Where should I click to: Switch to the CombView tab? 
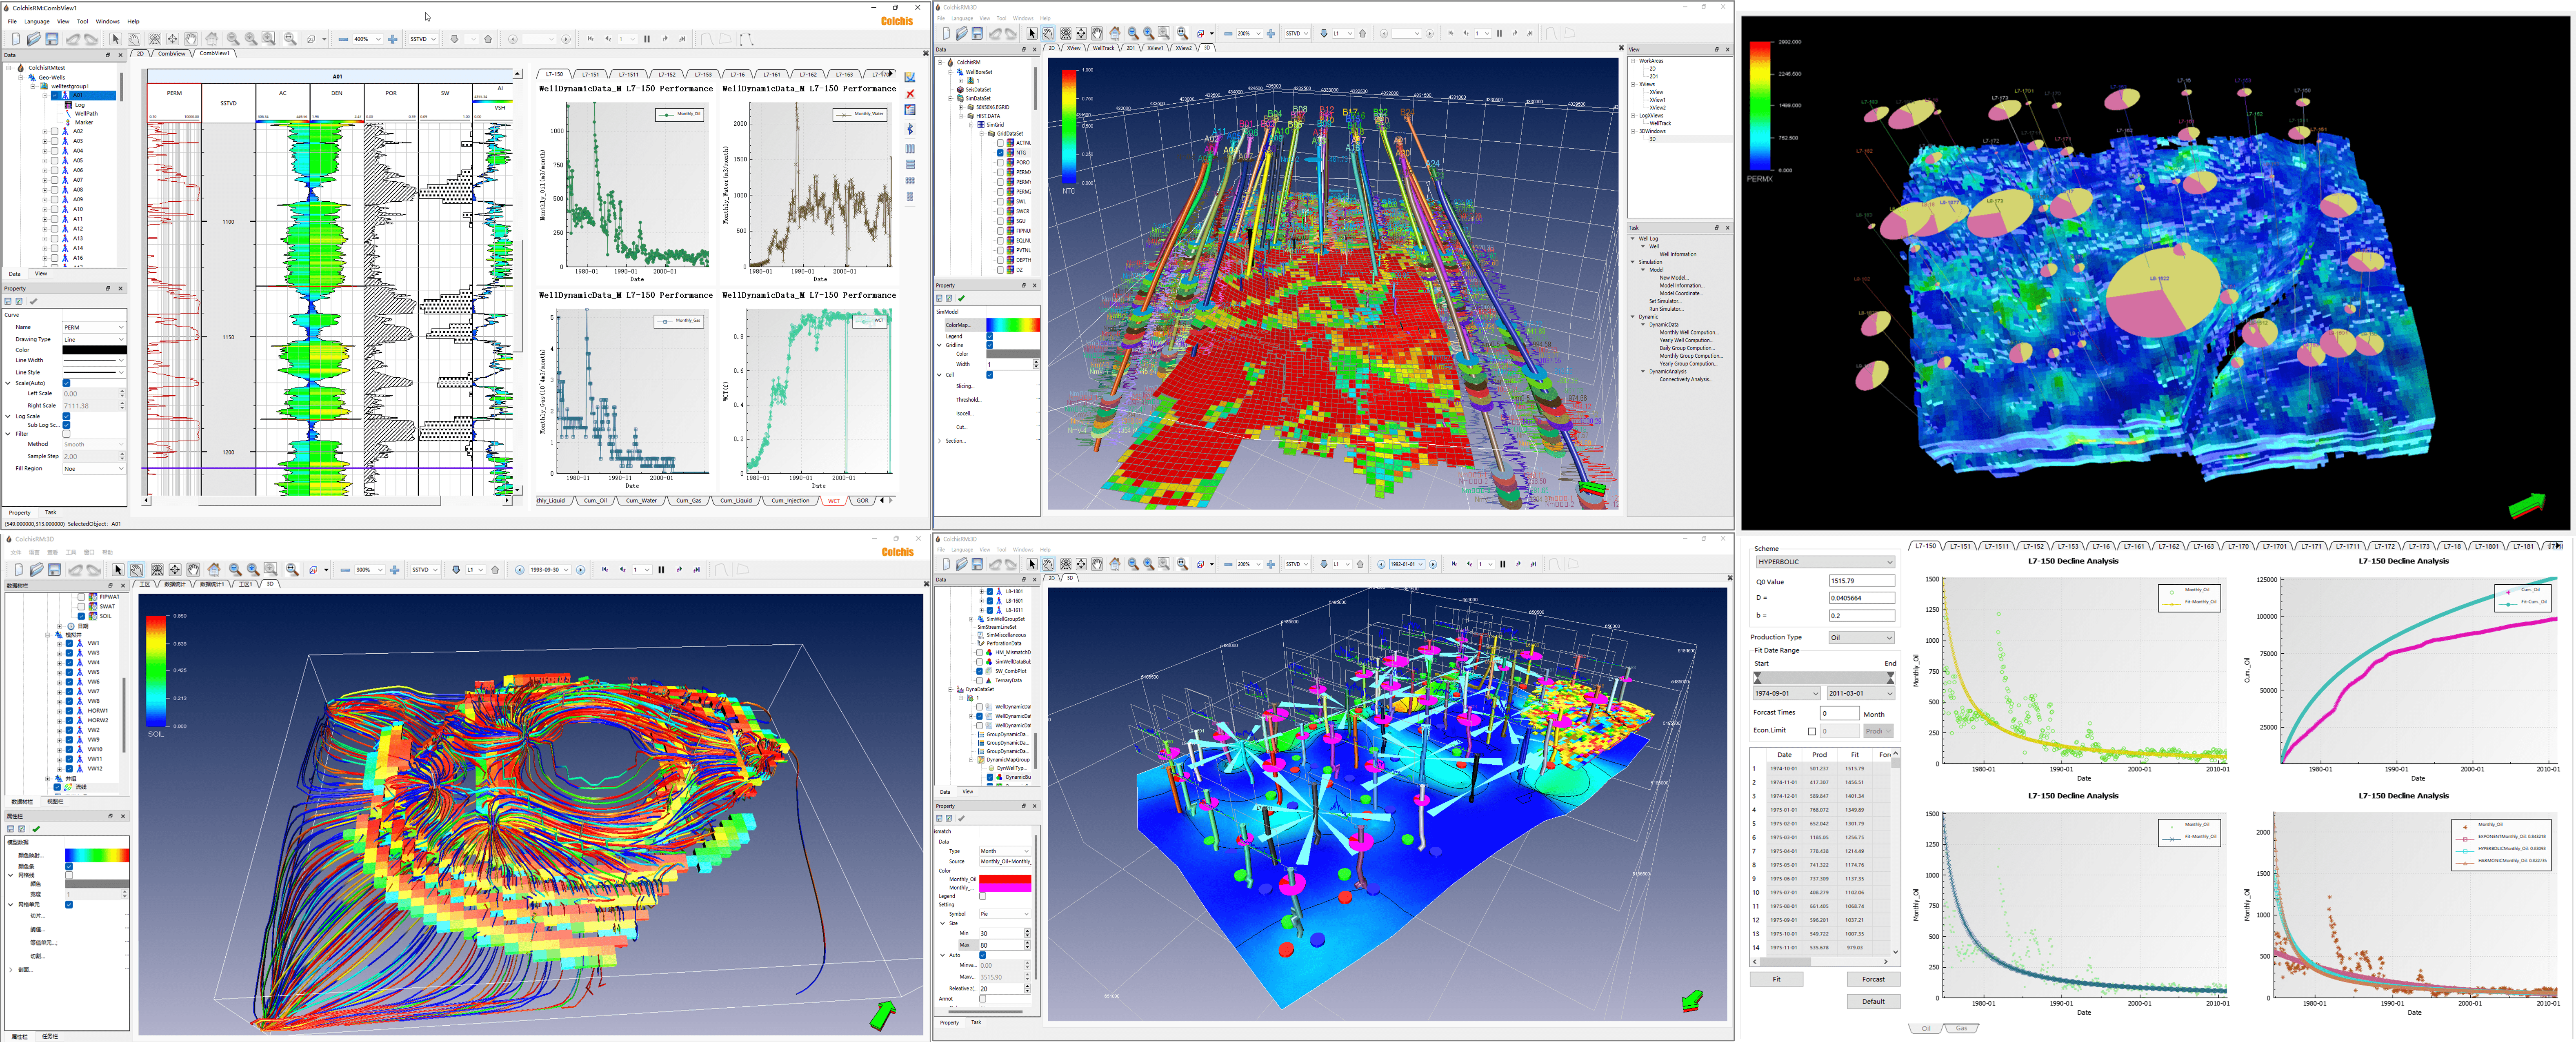[x=172, y=53]
